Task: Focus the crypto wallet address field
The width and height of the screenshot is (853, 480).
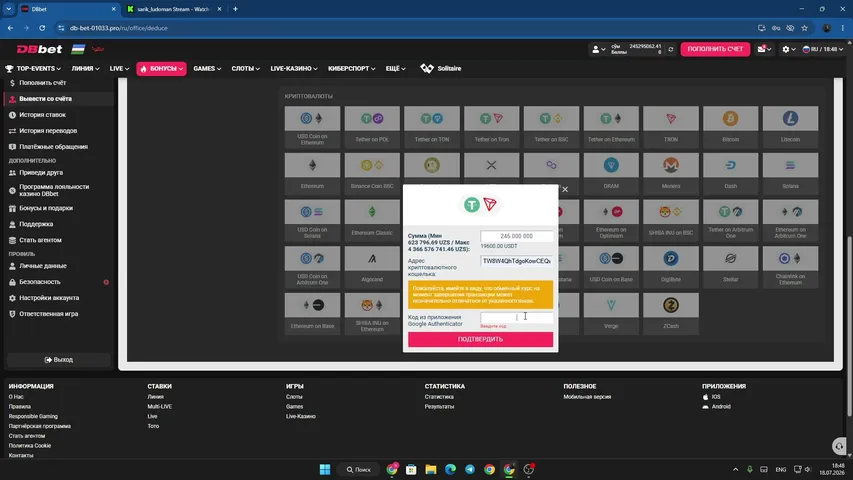Action: [x=516, y=261]
